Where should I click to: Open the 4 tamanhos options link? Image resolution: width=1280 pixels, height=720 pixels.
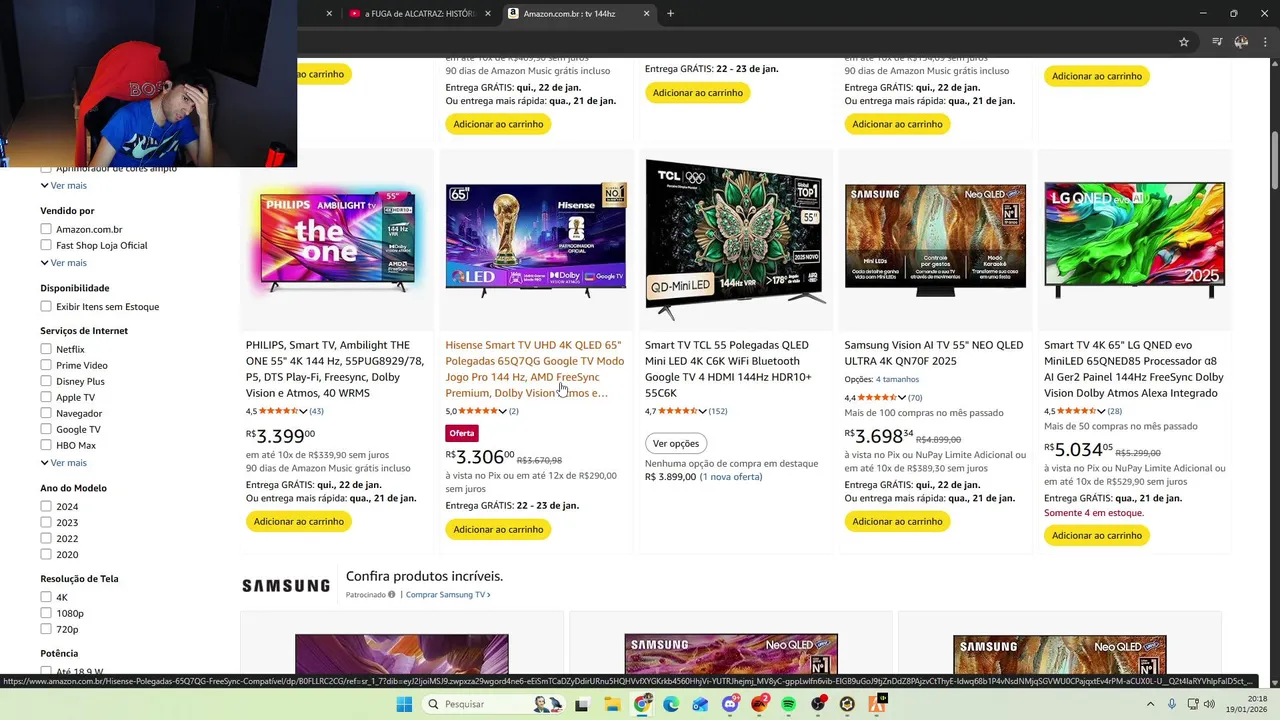[897, 379]
